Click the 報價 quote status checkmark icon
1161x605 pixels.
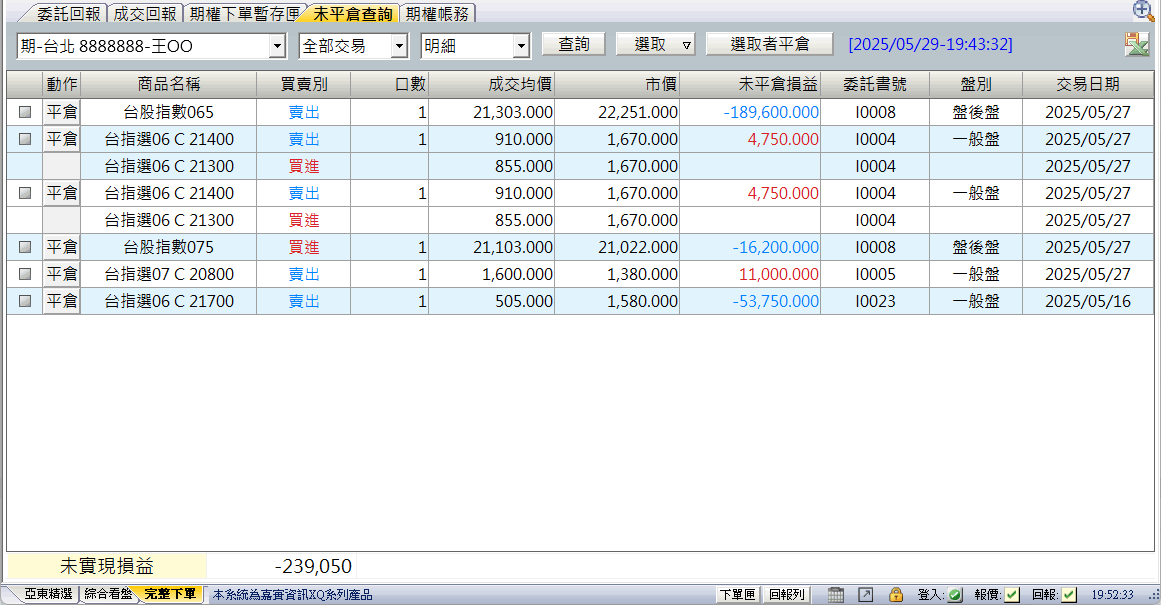pyautogui.click(x=1013, y=595)
